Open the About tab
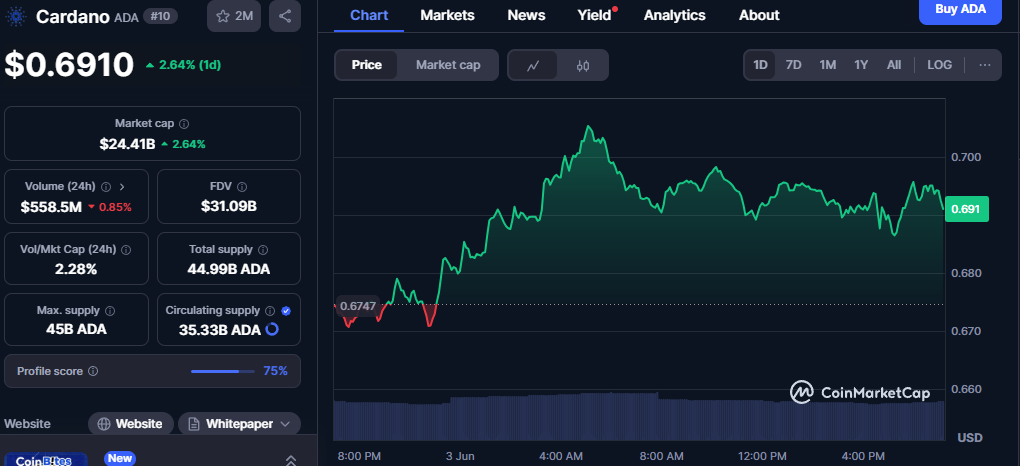The height and width of the screenshot is (466, 1020). tap(759, 15)
